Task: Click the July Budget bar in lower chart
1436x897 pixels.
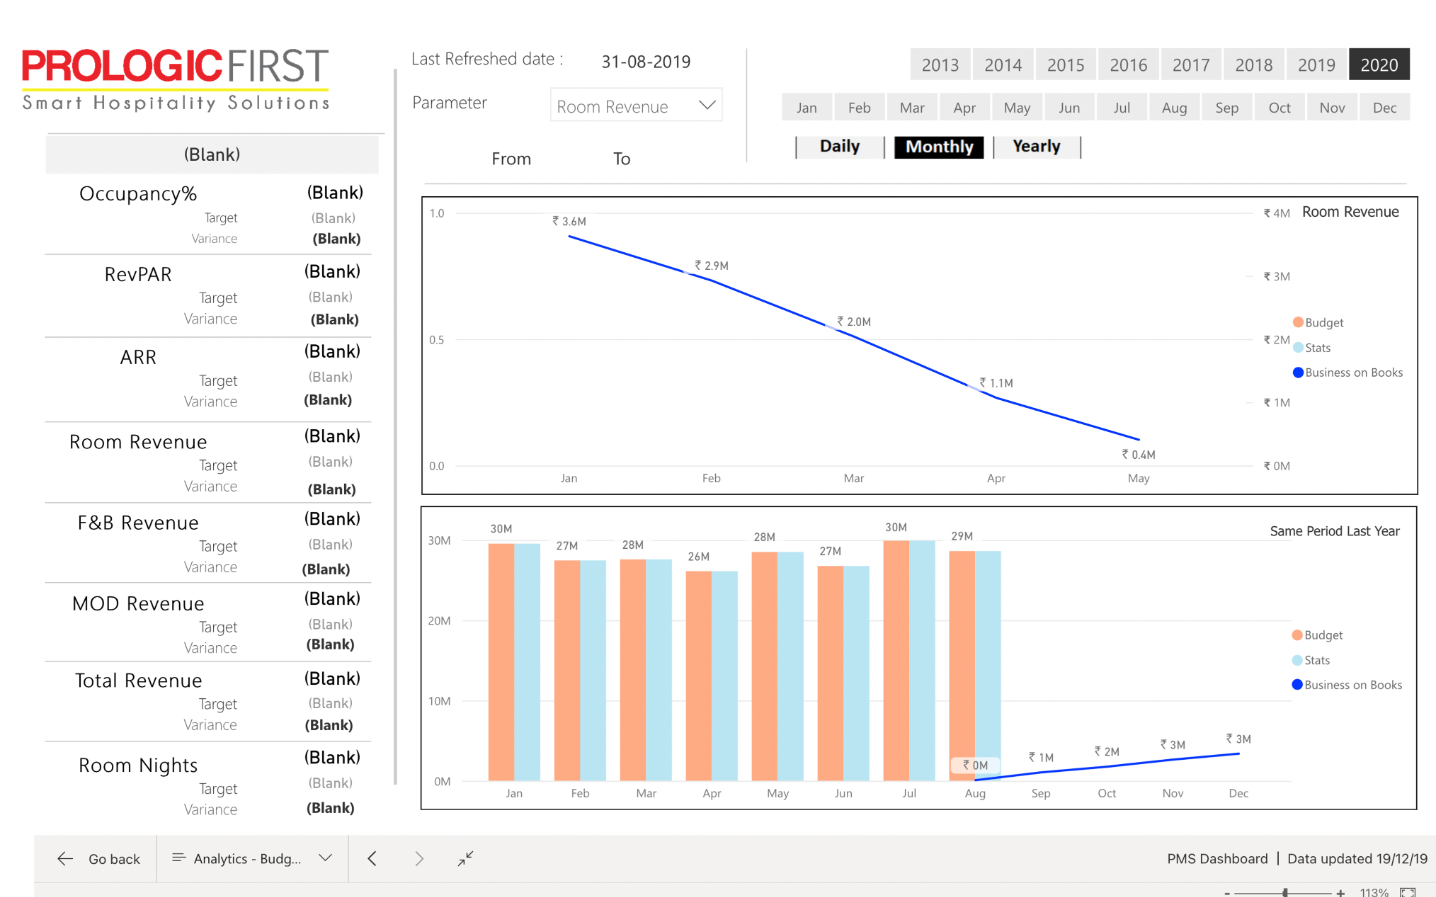Action: pos(896,660)
